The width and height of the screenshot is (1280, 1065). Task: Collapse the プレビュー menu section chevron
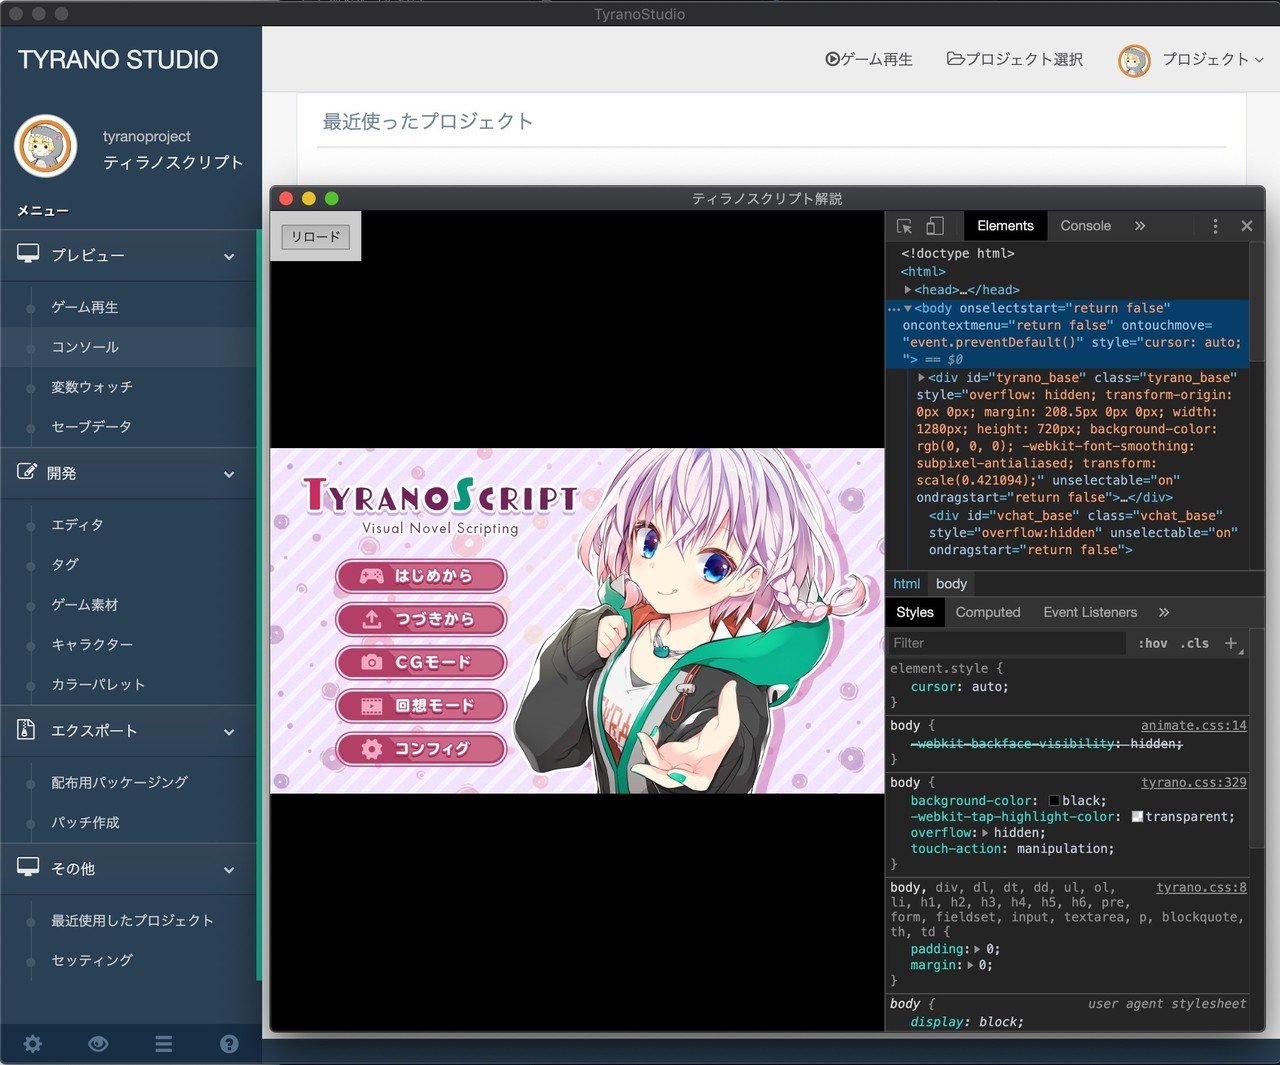click(x=229, y=256)
